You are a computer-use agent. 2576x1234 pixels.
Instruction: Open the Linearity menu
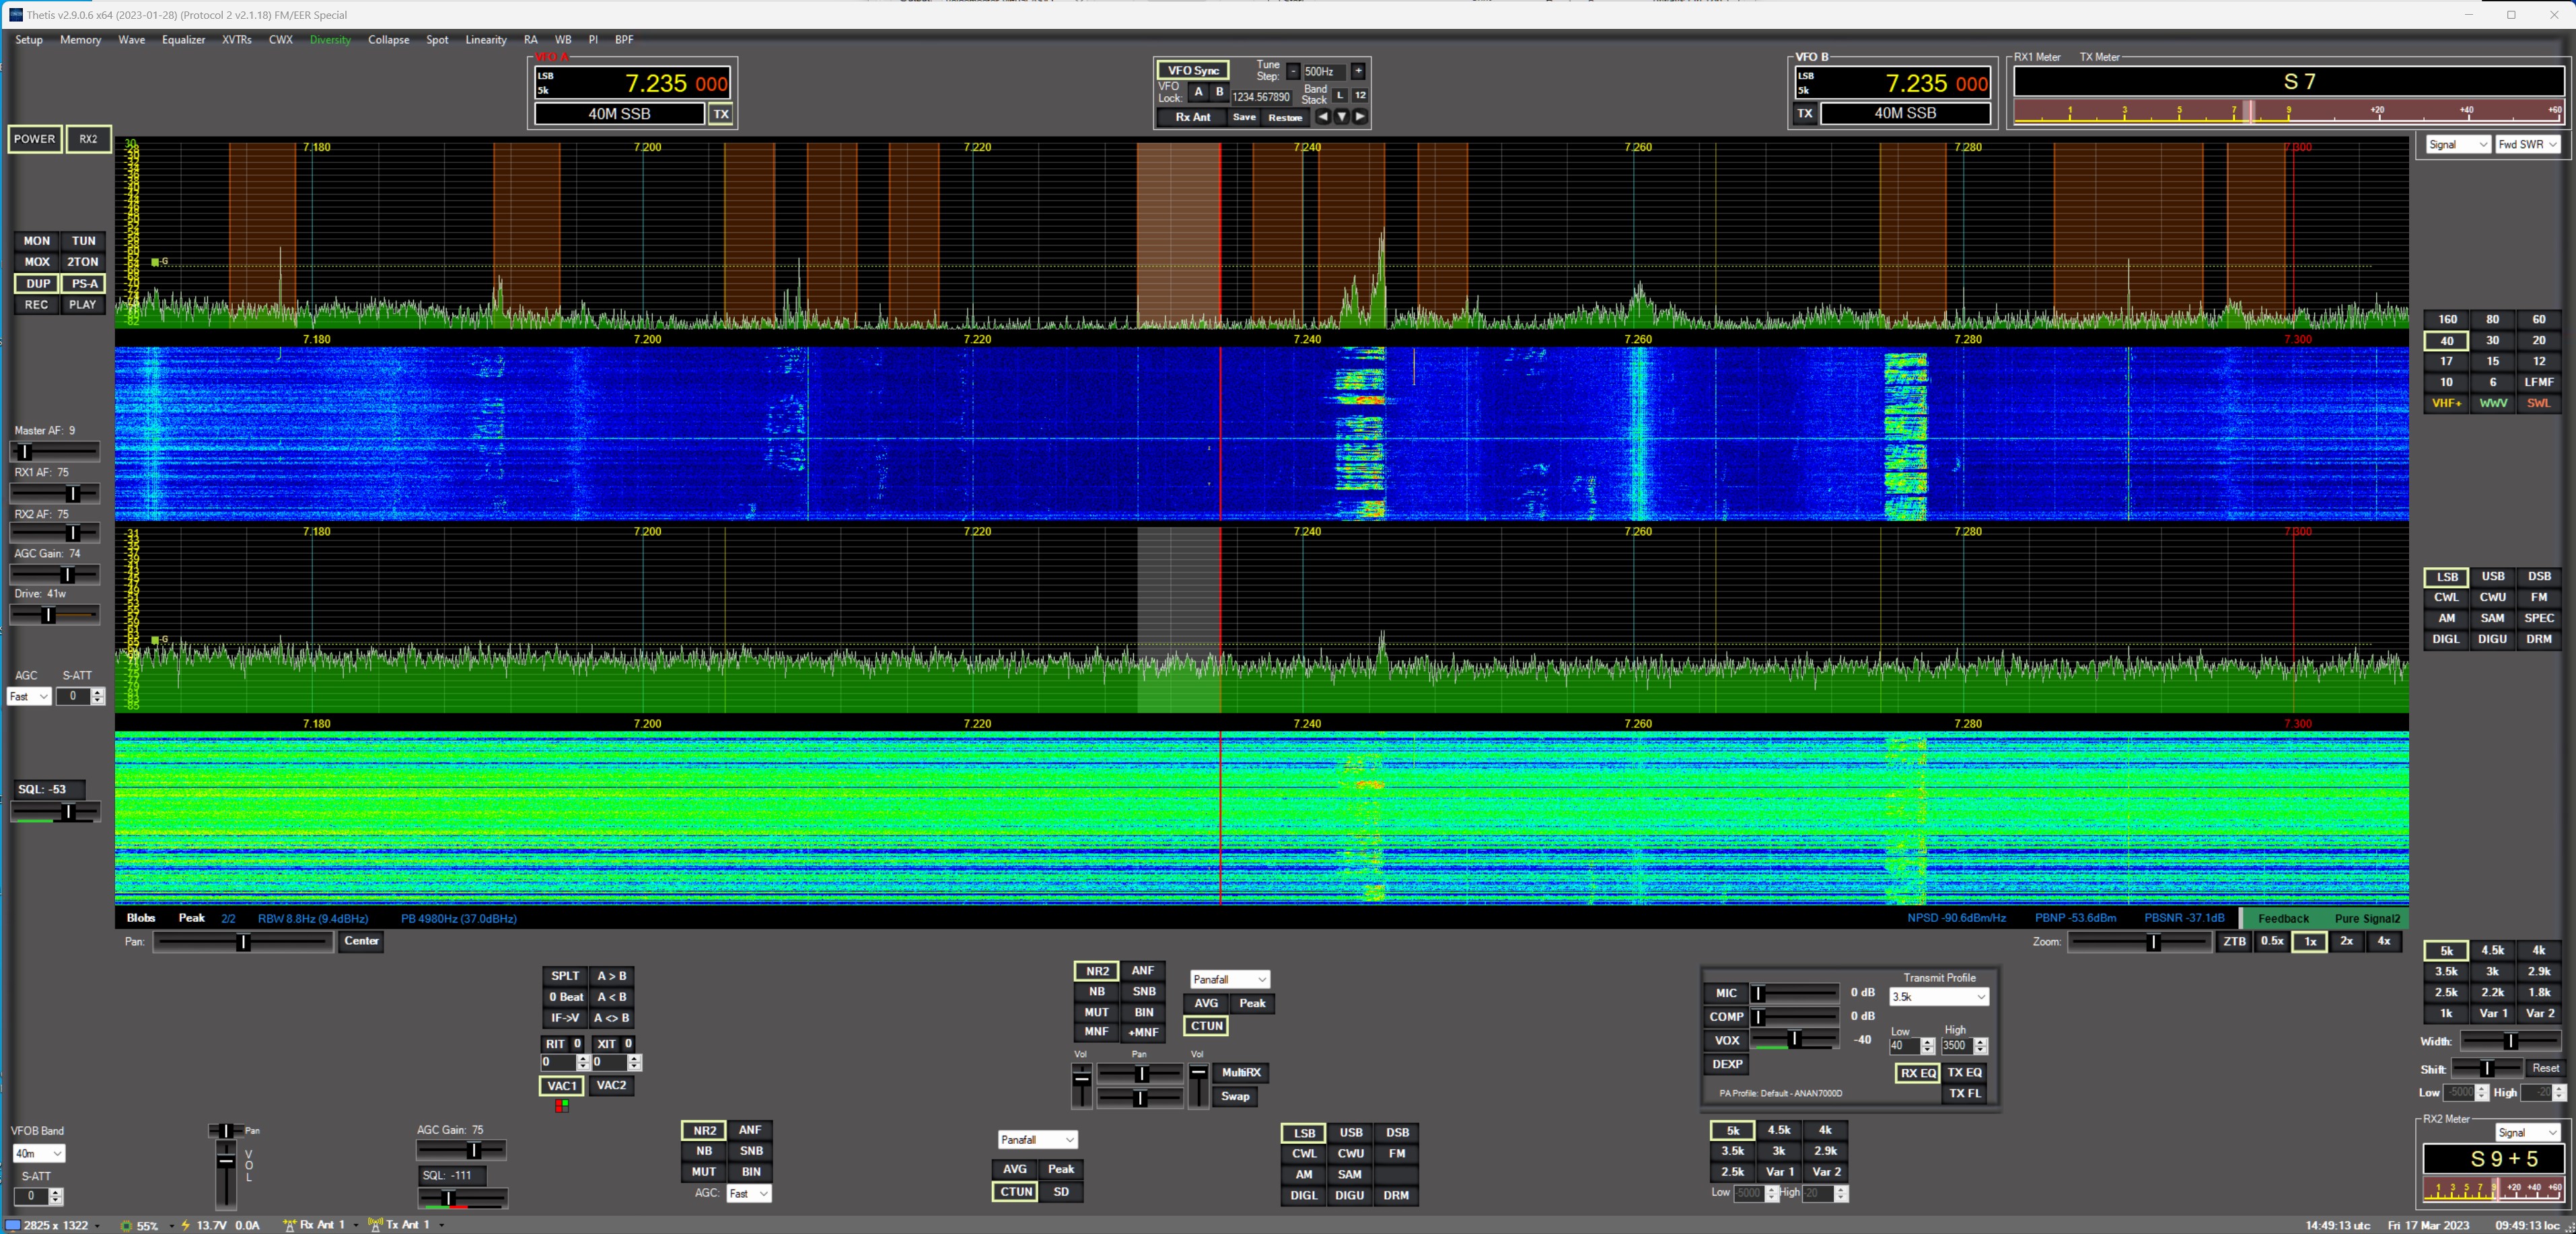click(x=486, y=40)
